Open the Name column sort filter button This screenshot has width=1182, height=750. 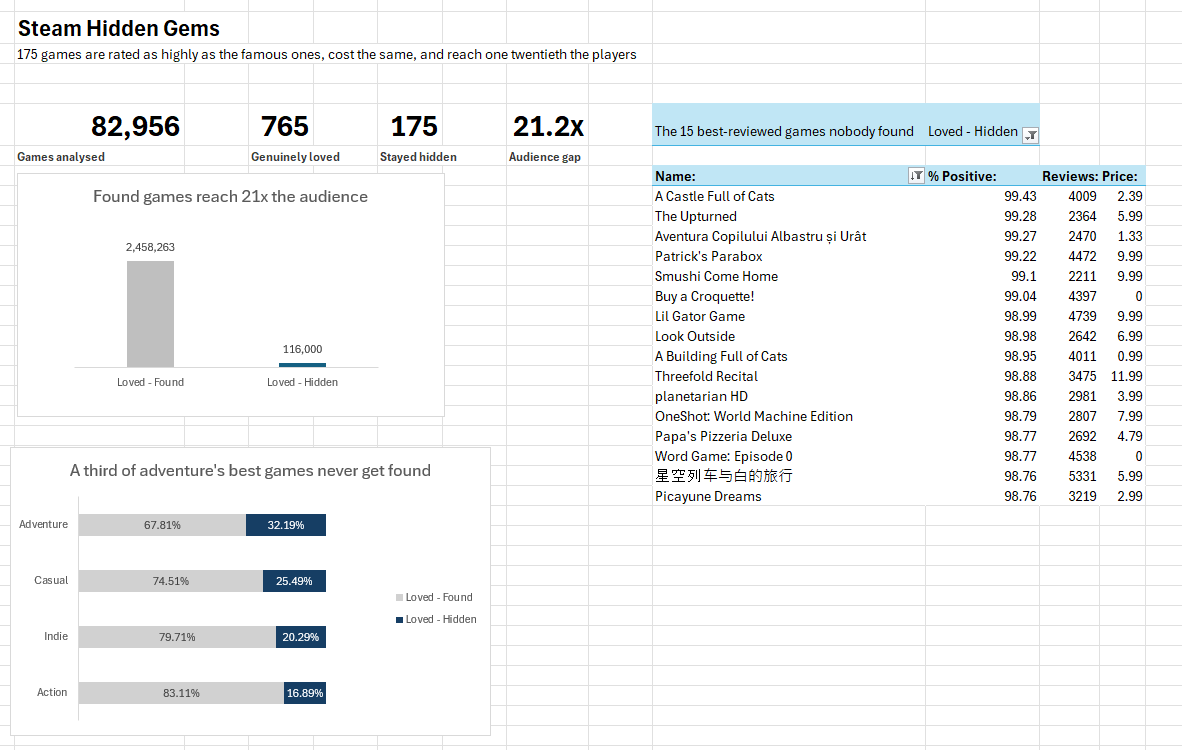[x=916, y=176]
